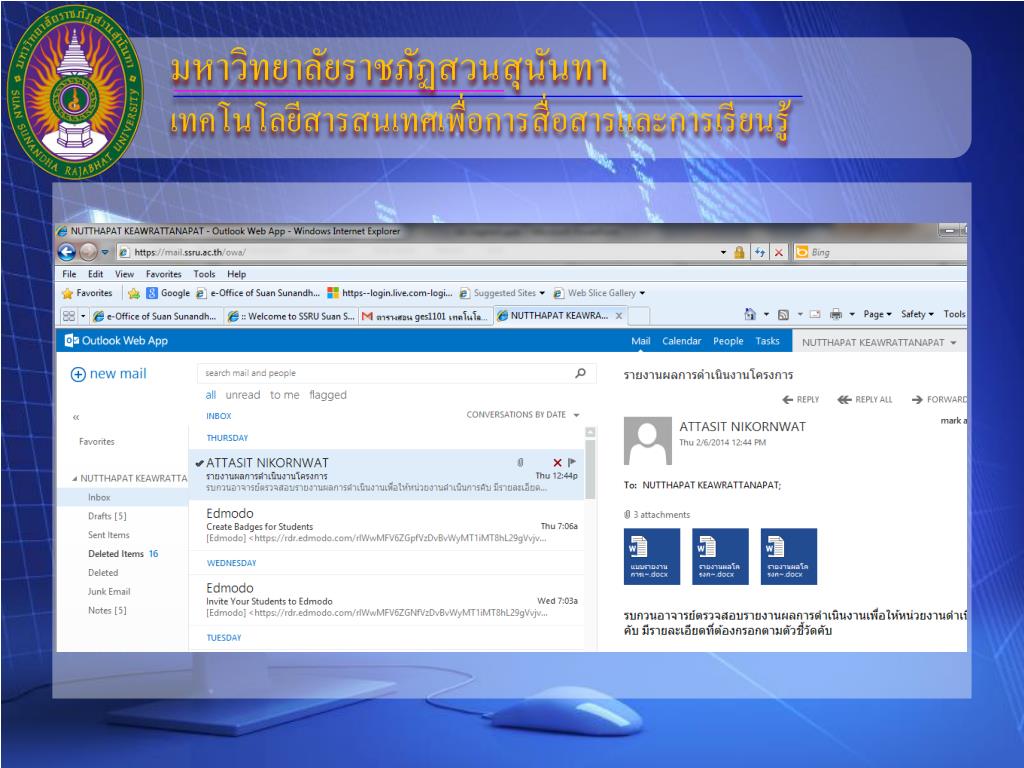Open the first docx attachment tile
The height and width of the screenshot is (768, 1024).
click(x=652, y=556)
